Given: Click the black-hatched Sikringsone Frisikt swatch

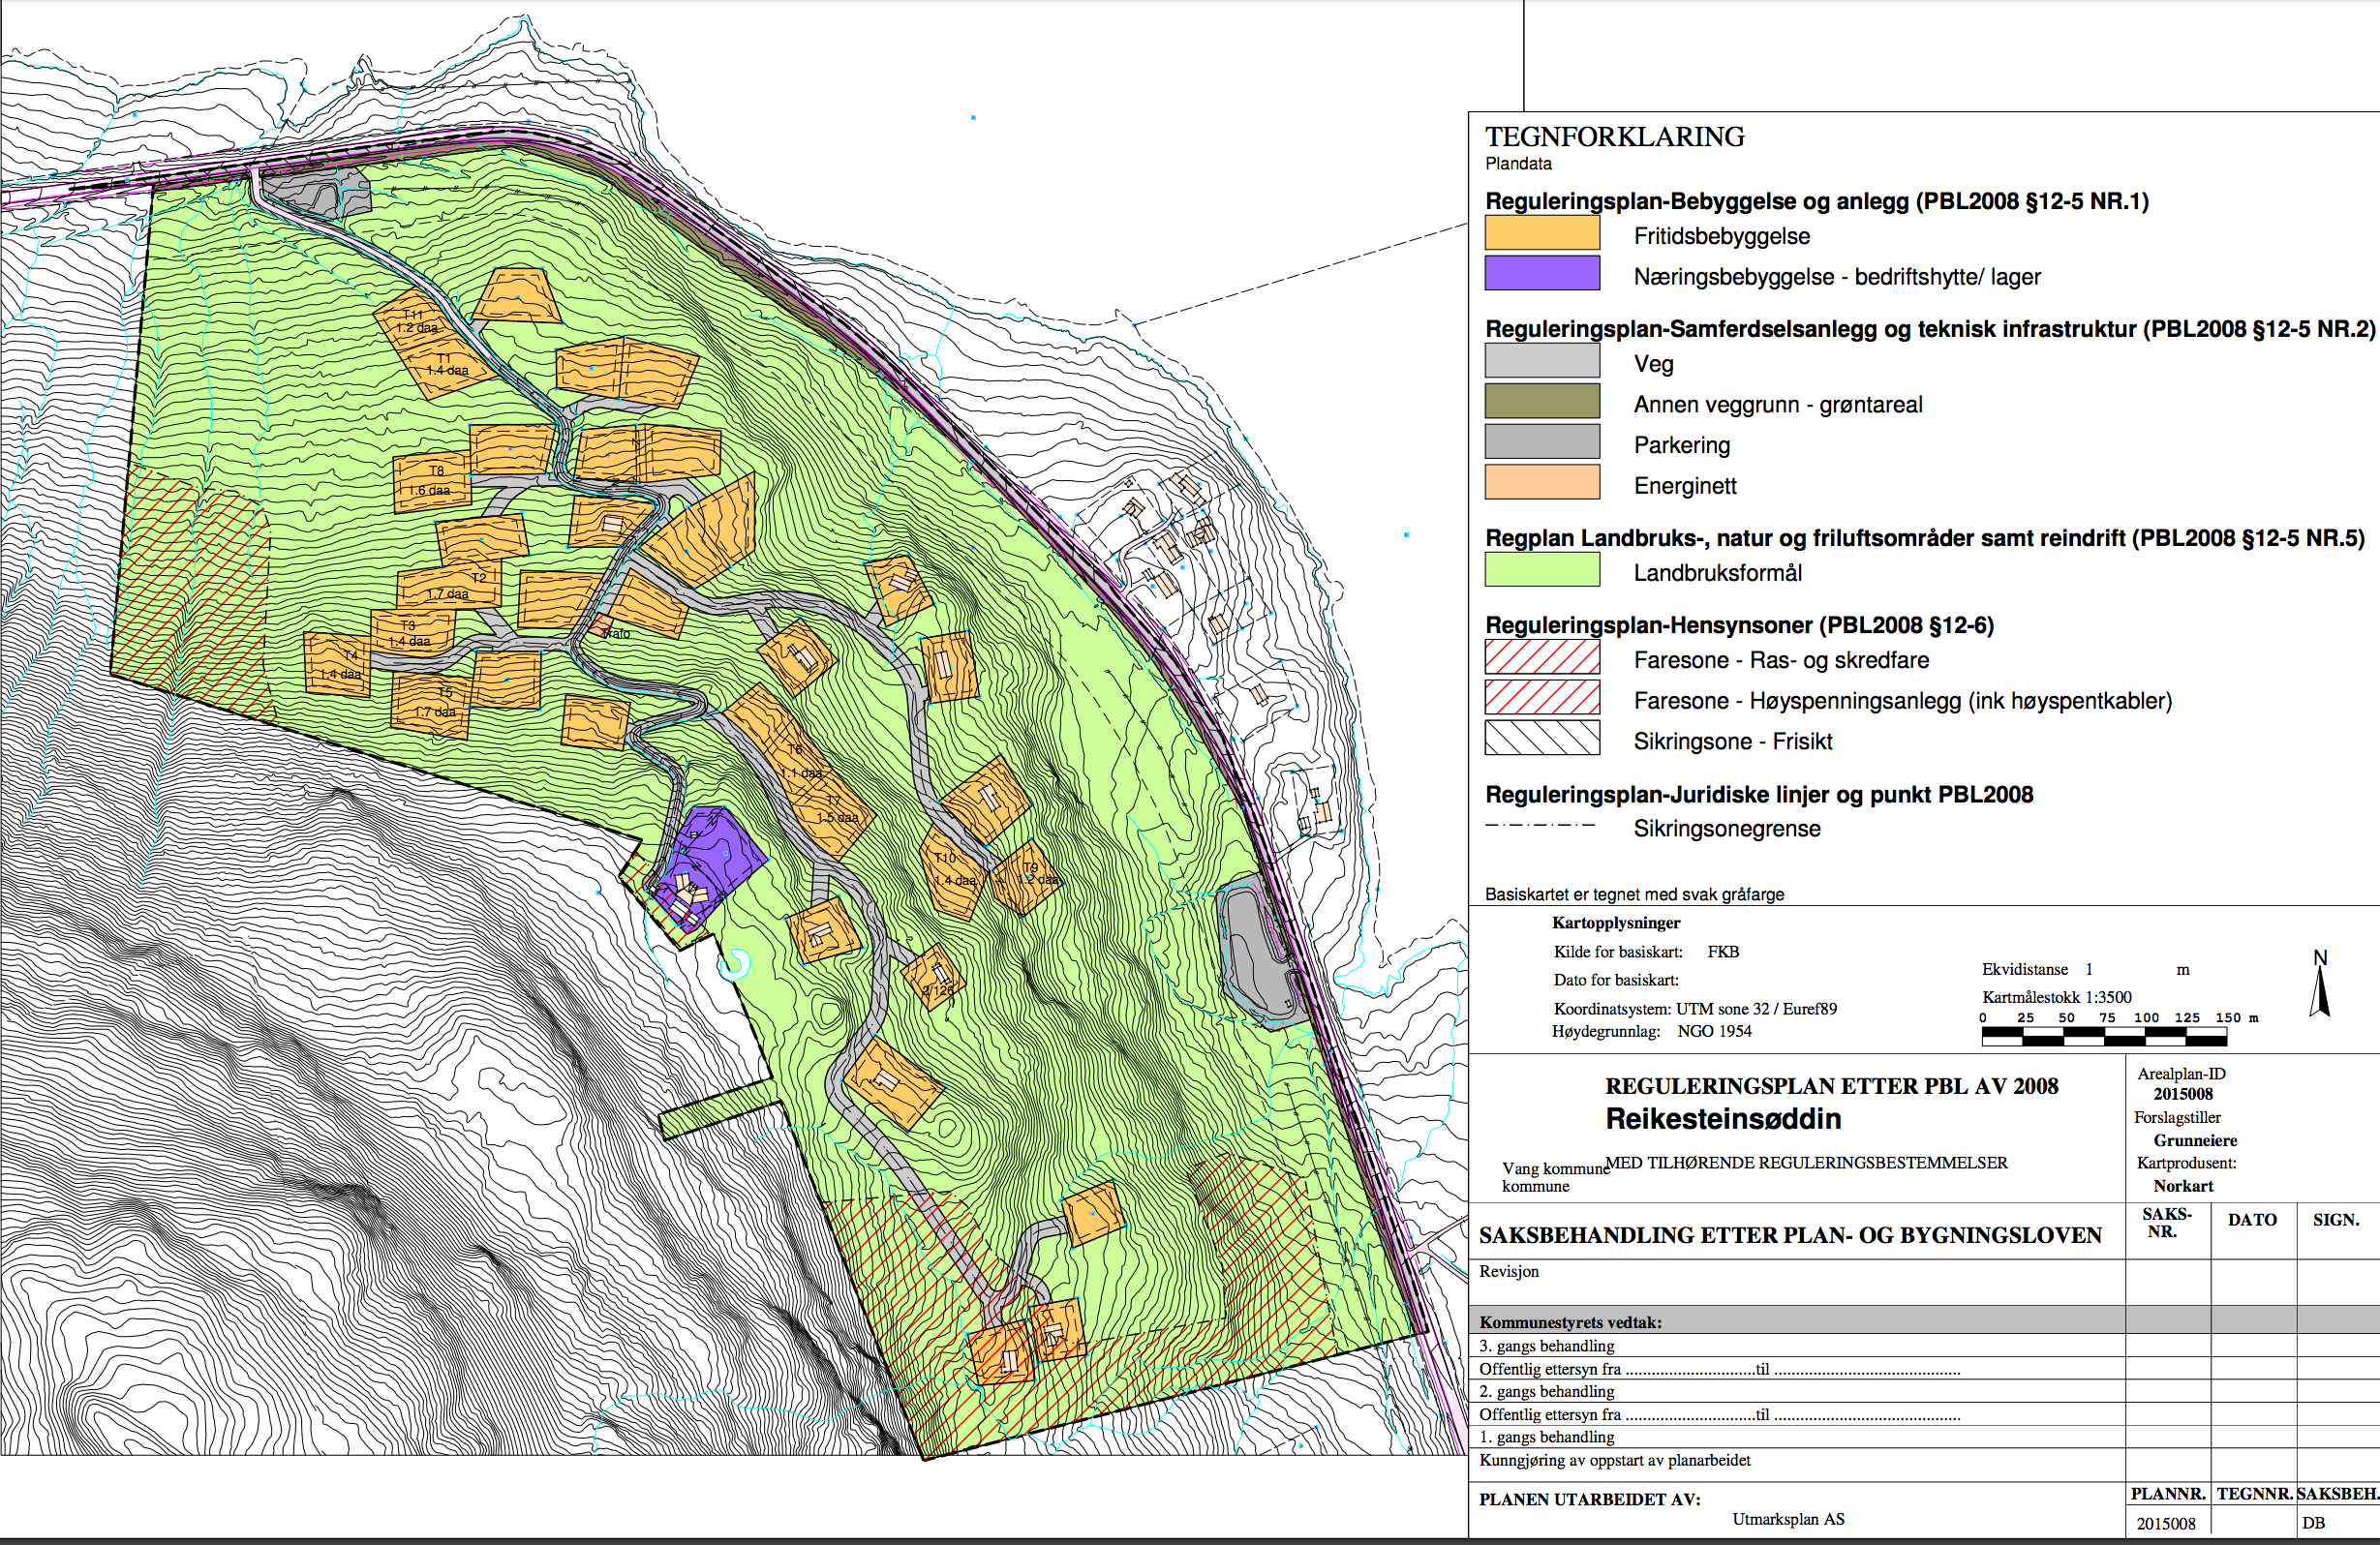Looking at the screenshot, I should pos(1541,738).
